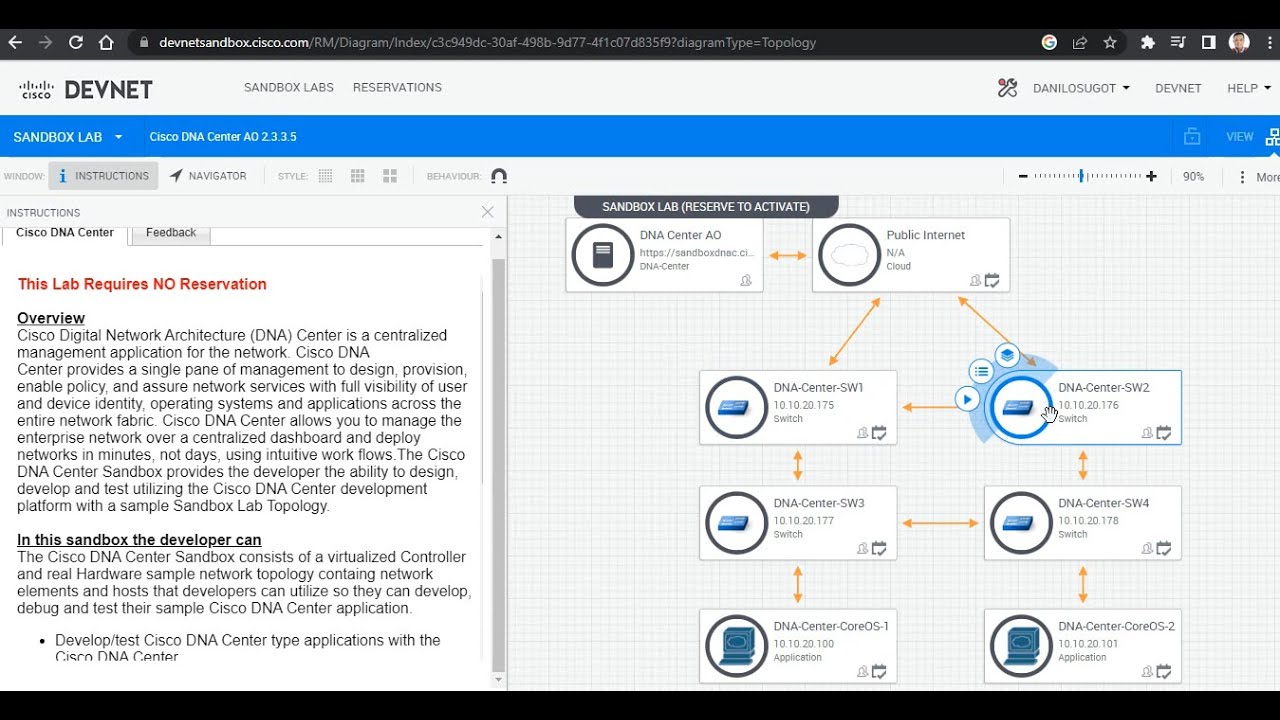Select the small grid style icon

325,176
